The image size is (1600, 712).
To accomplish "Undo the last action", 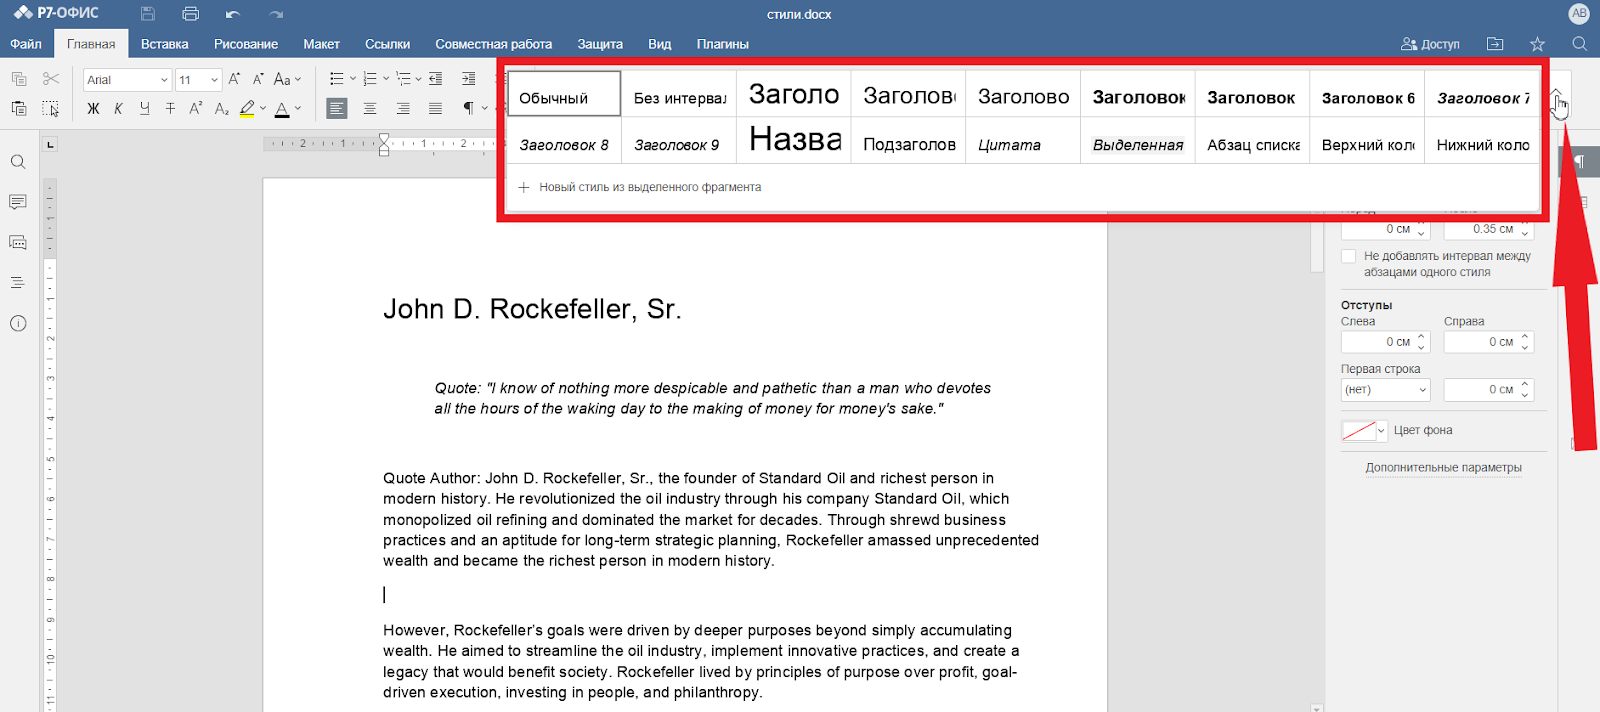I will click(x=233, y=14).
